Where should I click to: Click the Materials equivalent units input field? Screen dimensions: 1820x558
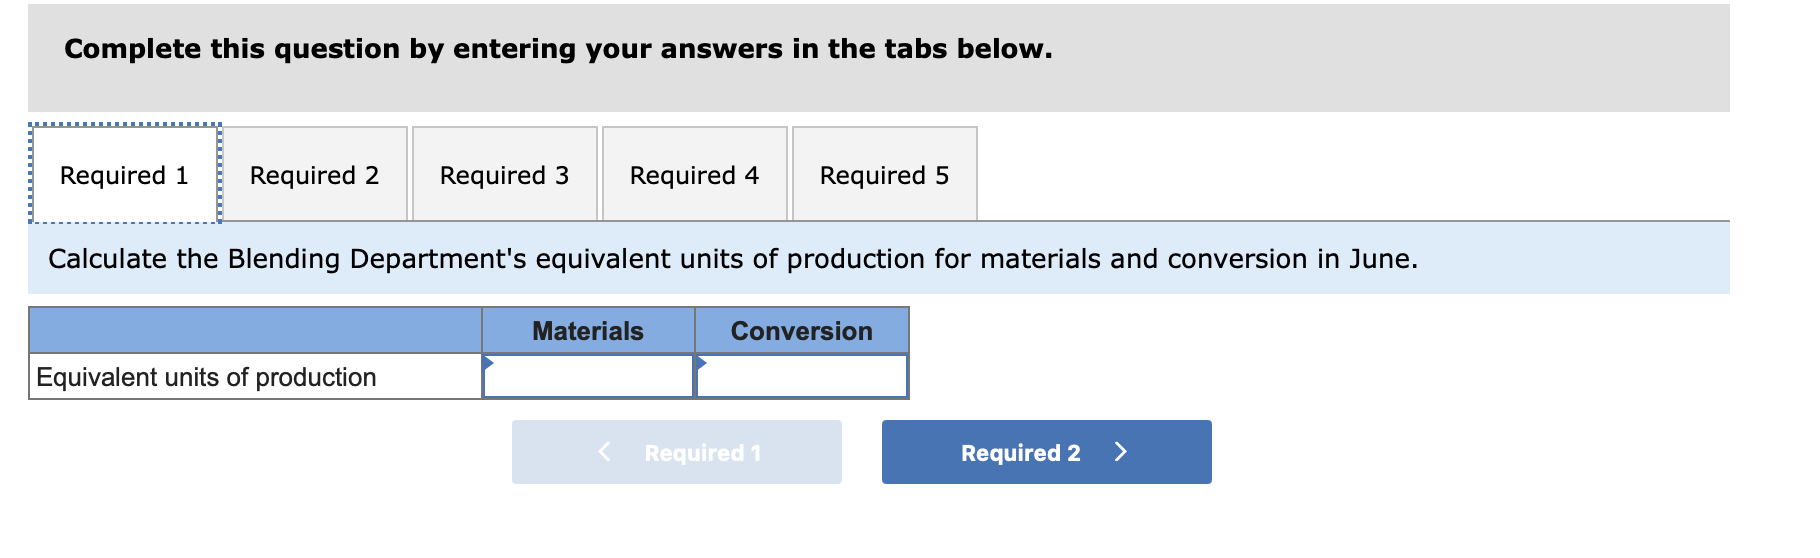[x=589, y=376]
